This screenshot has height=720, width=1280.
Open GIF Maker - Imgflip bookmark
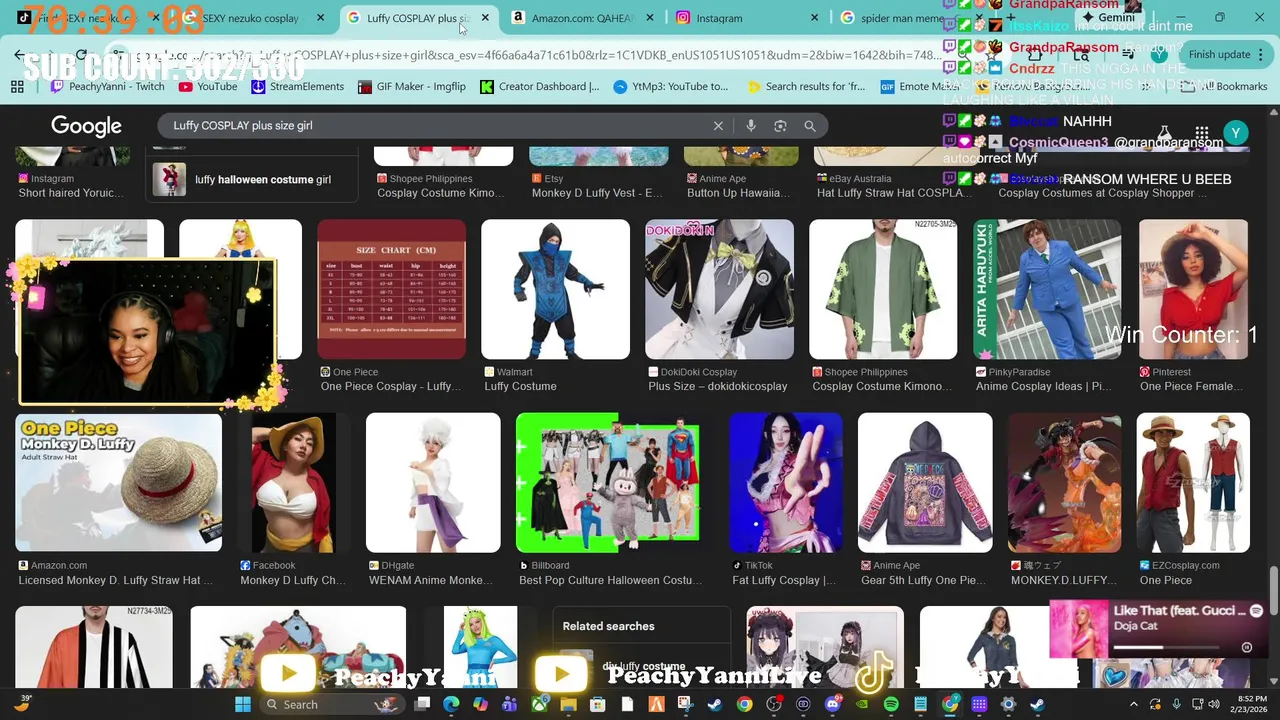[412, 87]
